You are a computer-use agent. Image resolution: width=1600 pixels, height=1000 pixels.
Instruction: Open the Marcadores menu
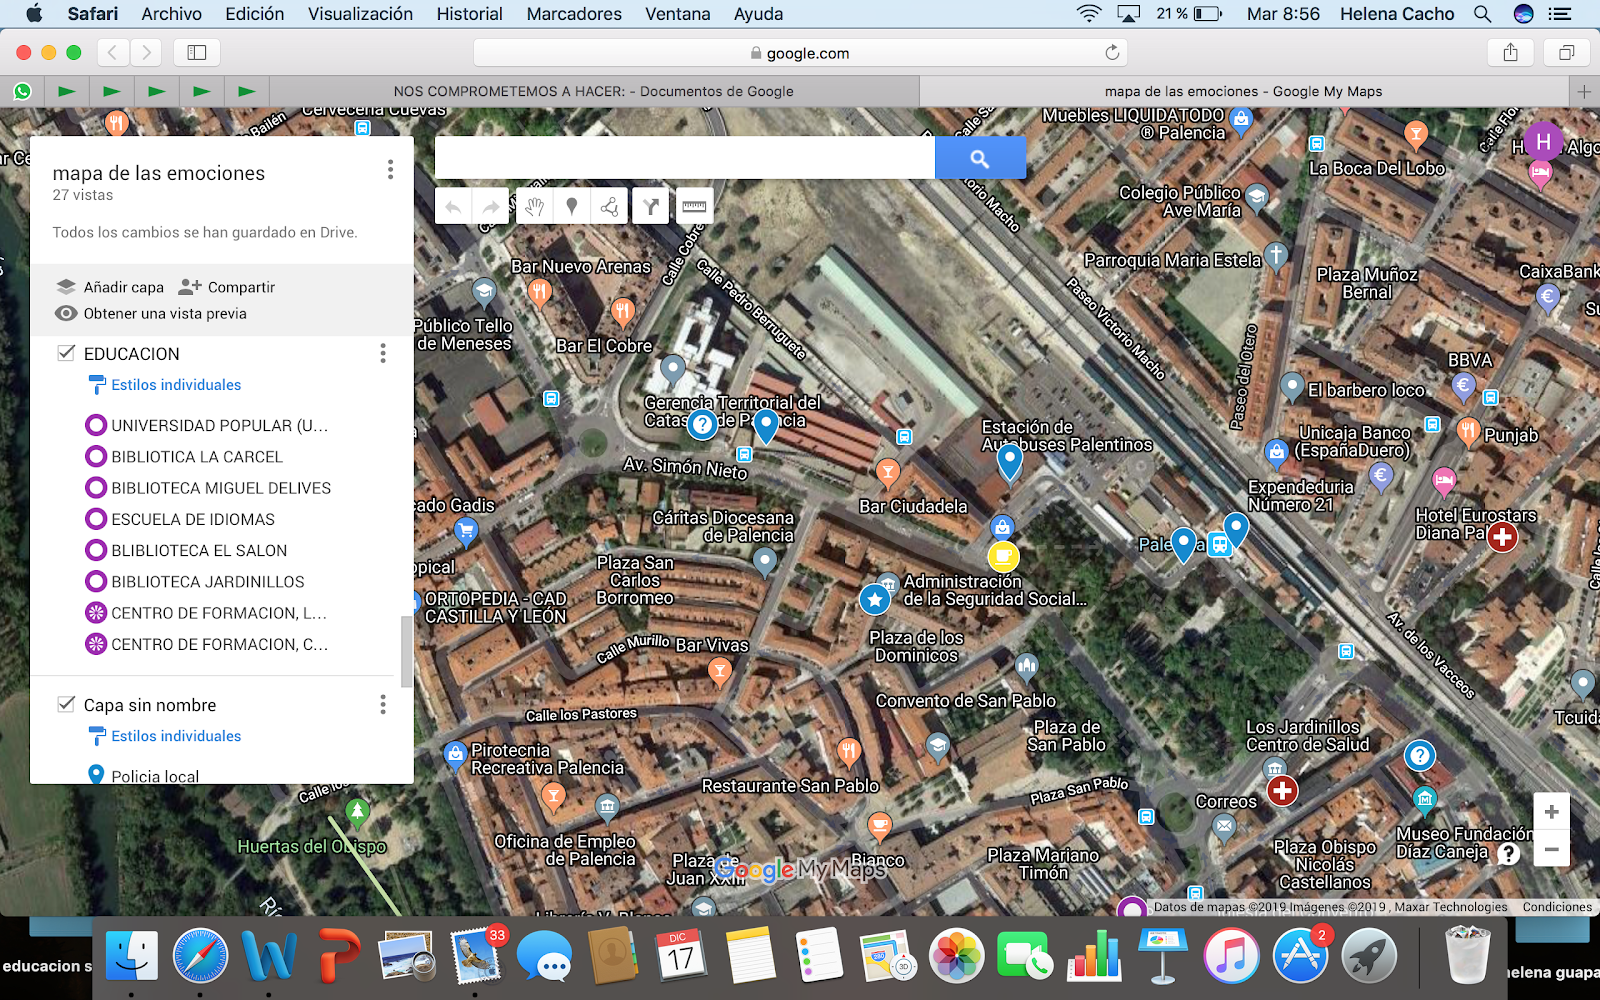[574, 14]
